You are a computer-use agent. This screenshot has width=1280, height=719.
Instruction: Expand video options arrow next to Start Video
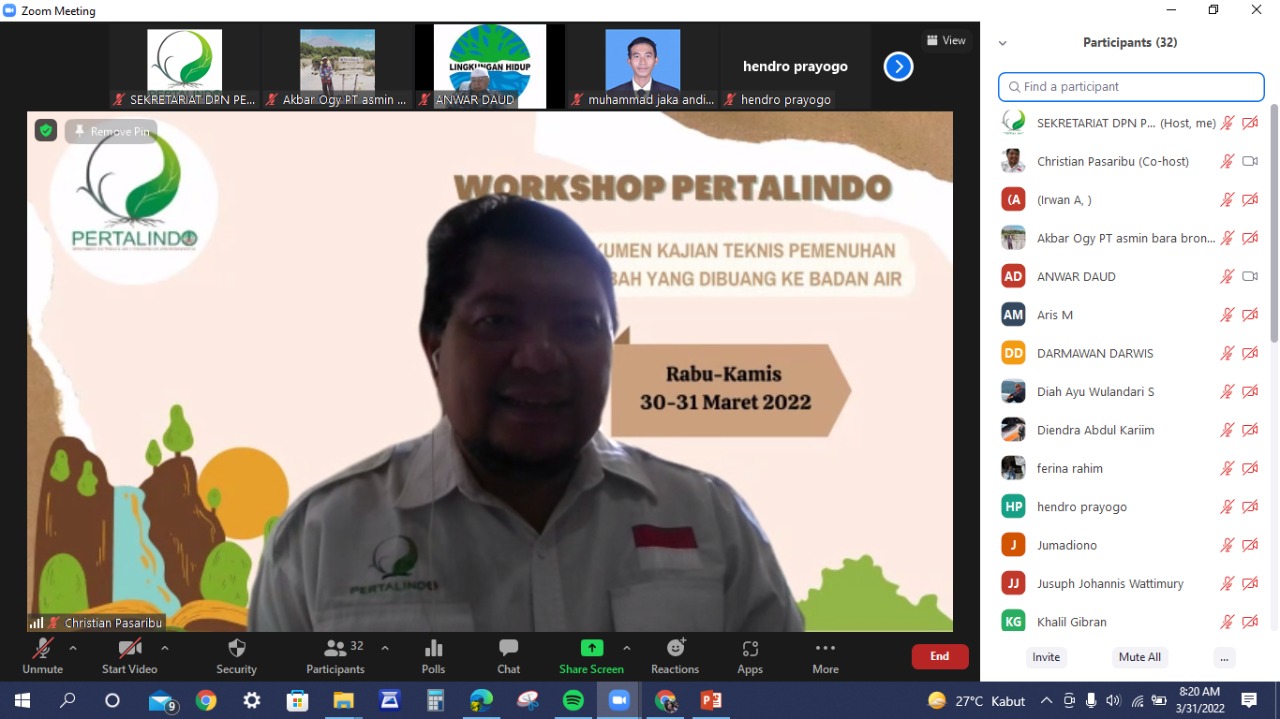pos(165,648)
